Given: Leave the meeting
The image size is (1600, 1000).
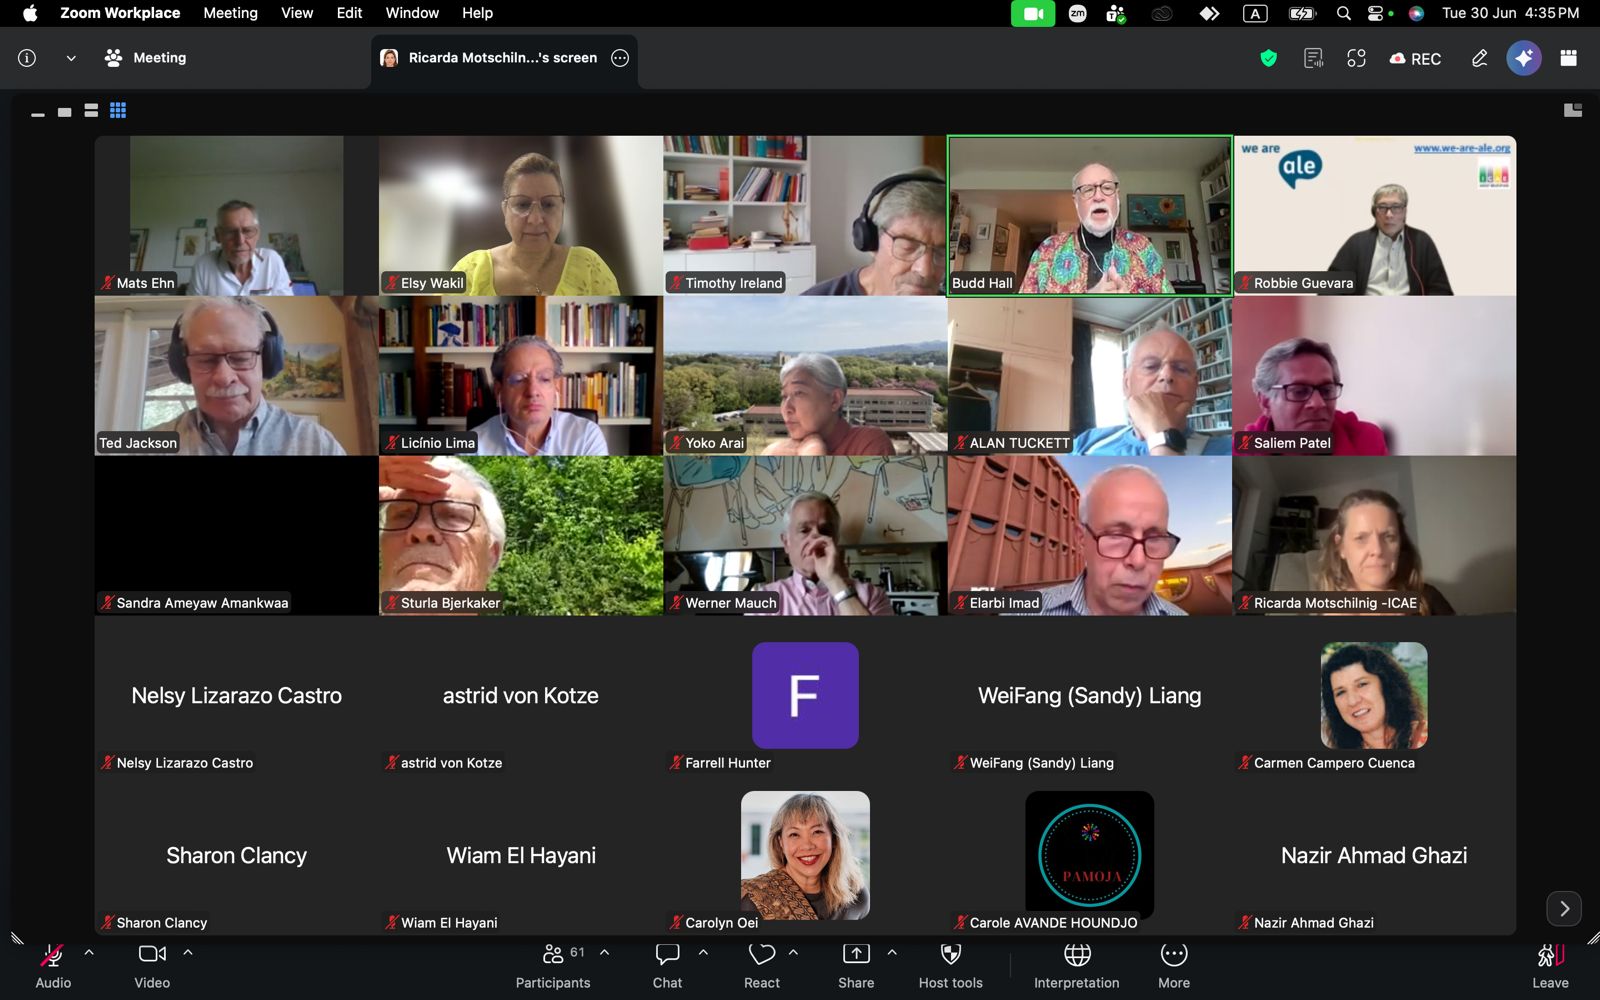Looking at the screenshot, I should 1550,965.
